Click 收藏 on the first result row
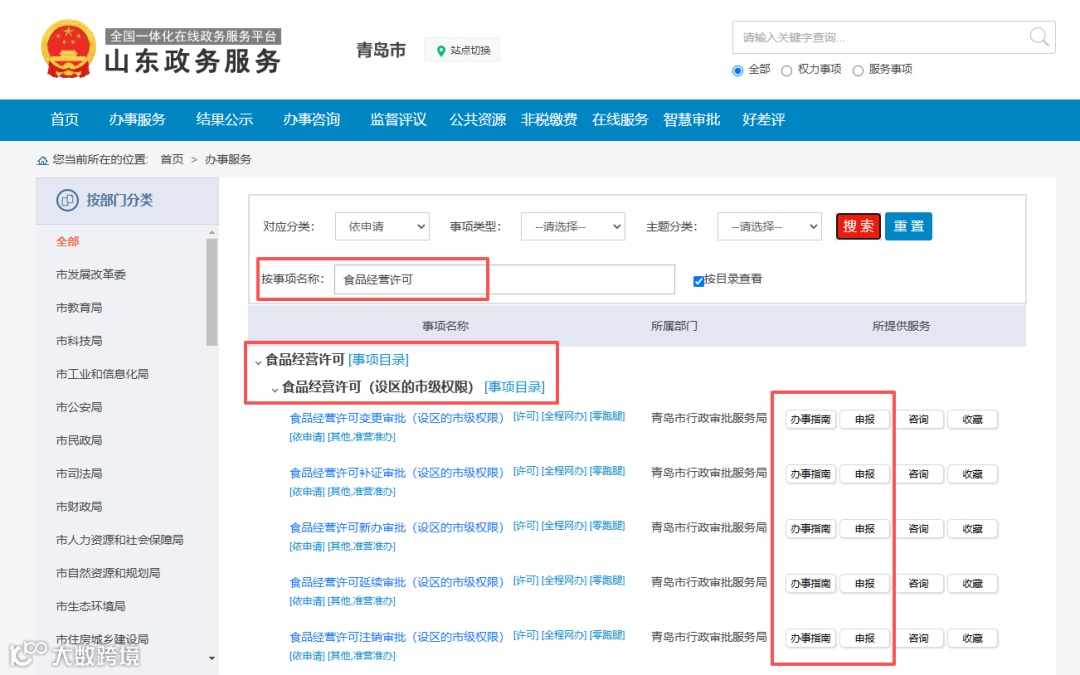This screenshot has width=1080, height=675. pos(972,419)
